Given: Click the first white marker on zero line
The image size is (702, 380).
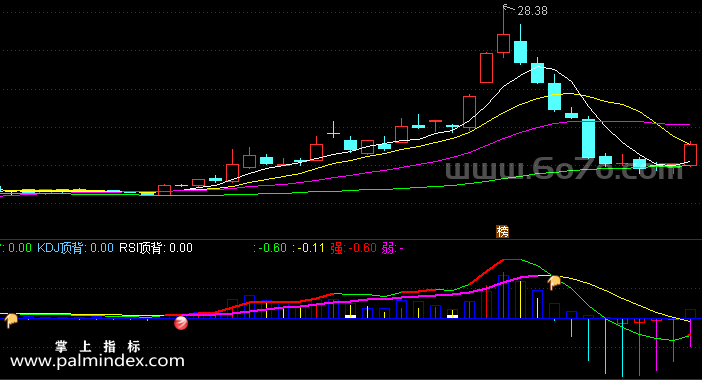Looking at the screenshot, I should click(350, 316).
